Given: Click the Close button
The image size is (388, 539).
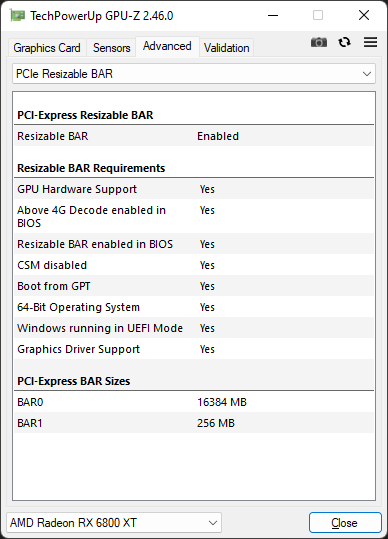Looking at the screenshot, I should [345, 523].
